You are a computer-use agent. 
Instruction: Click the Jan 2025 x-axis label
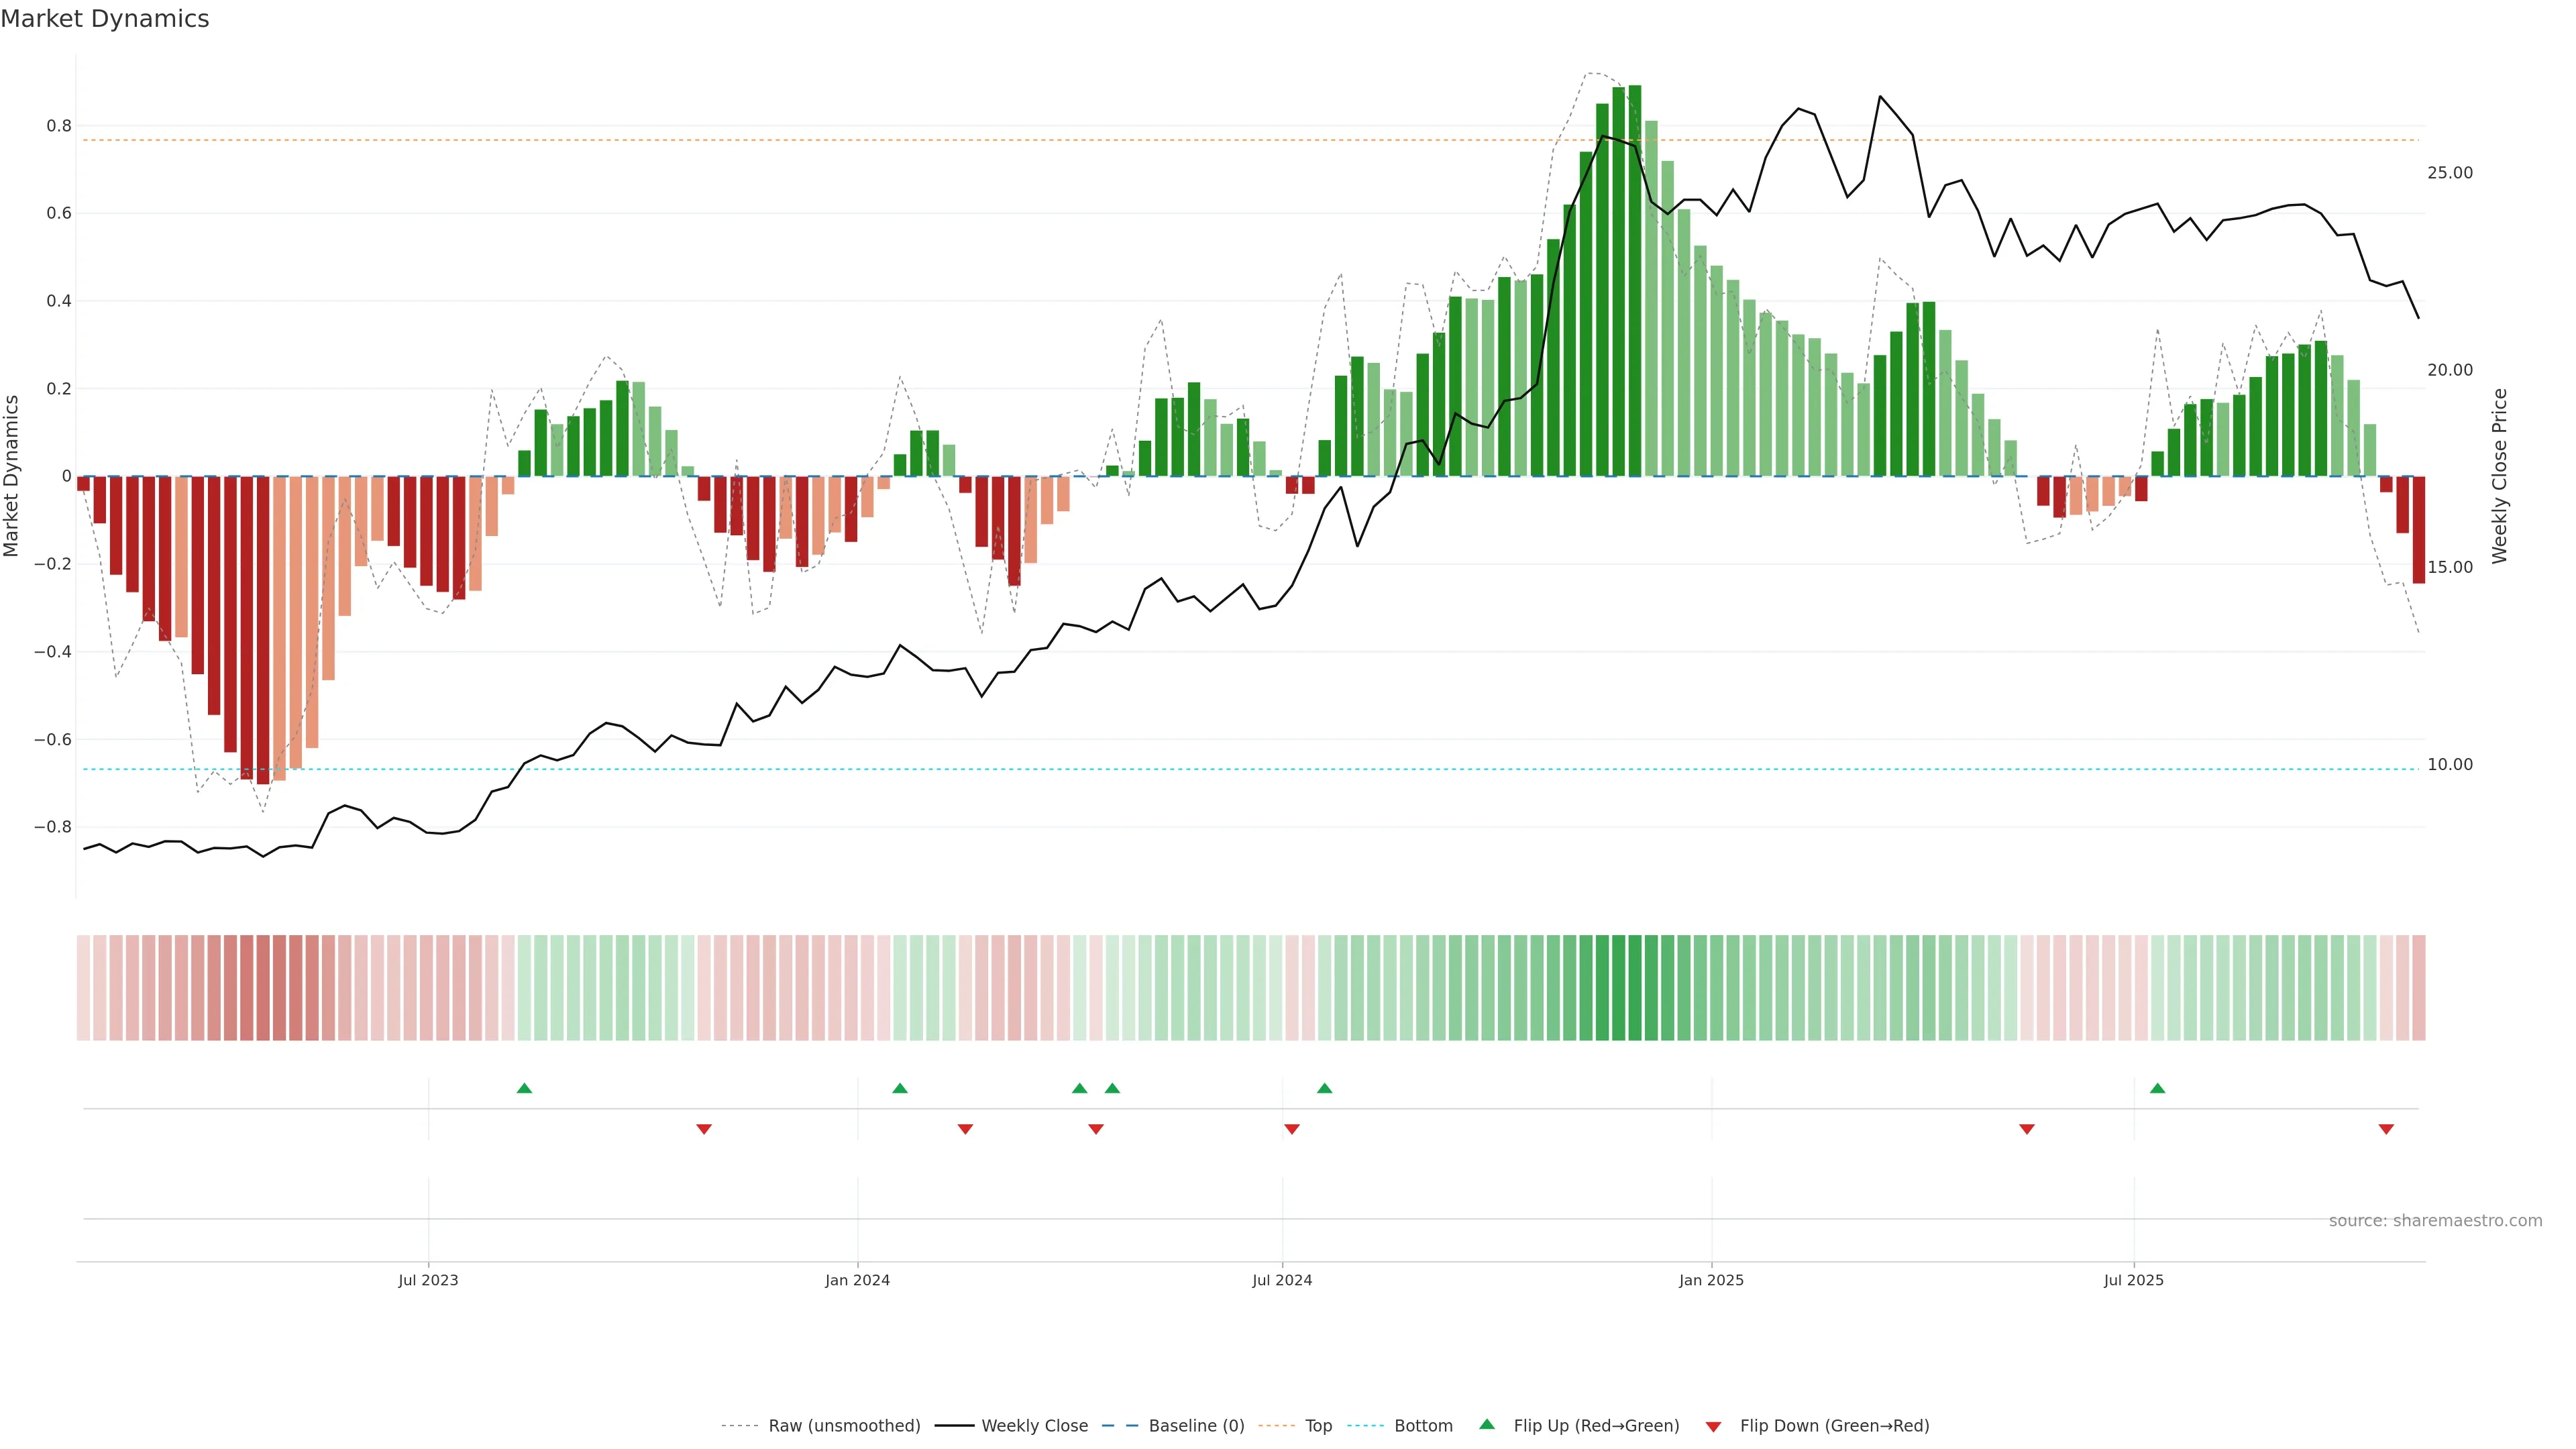coord(1711,1280)
